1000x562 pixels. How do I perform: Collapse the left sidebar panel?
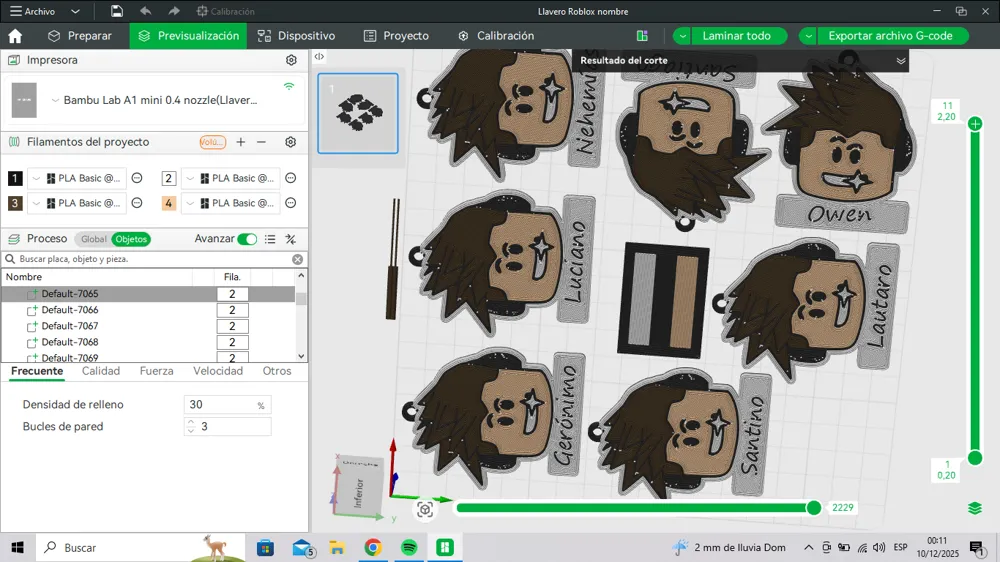pos(320,57)
